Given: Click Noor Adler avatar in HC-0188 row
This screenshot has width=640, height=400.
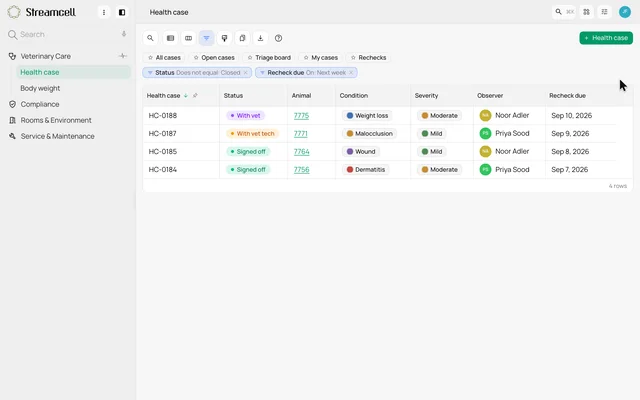Looking at the screenshot, I should tap(485, 116).
